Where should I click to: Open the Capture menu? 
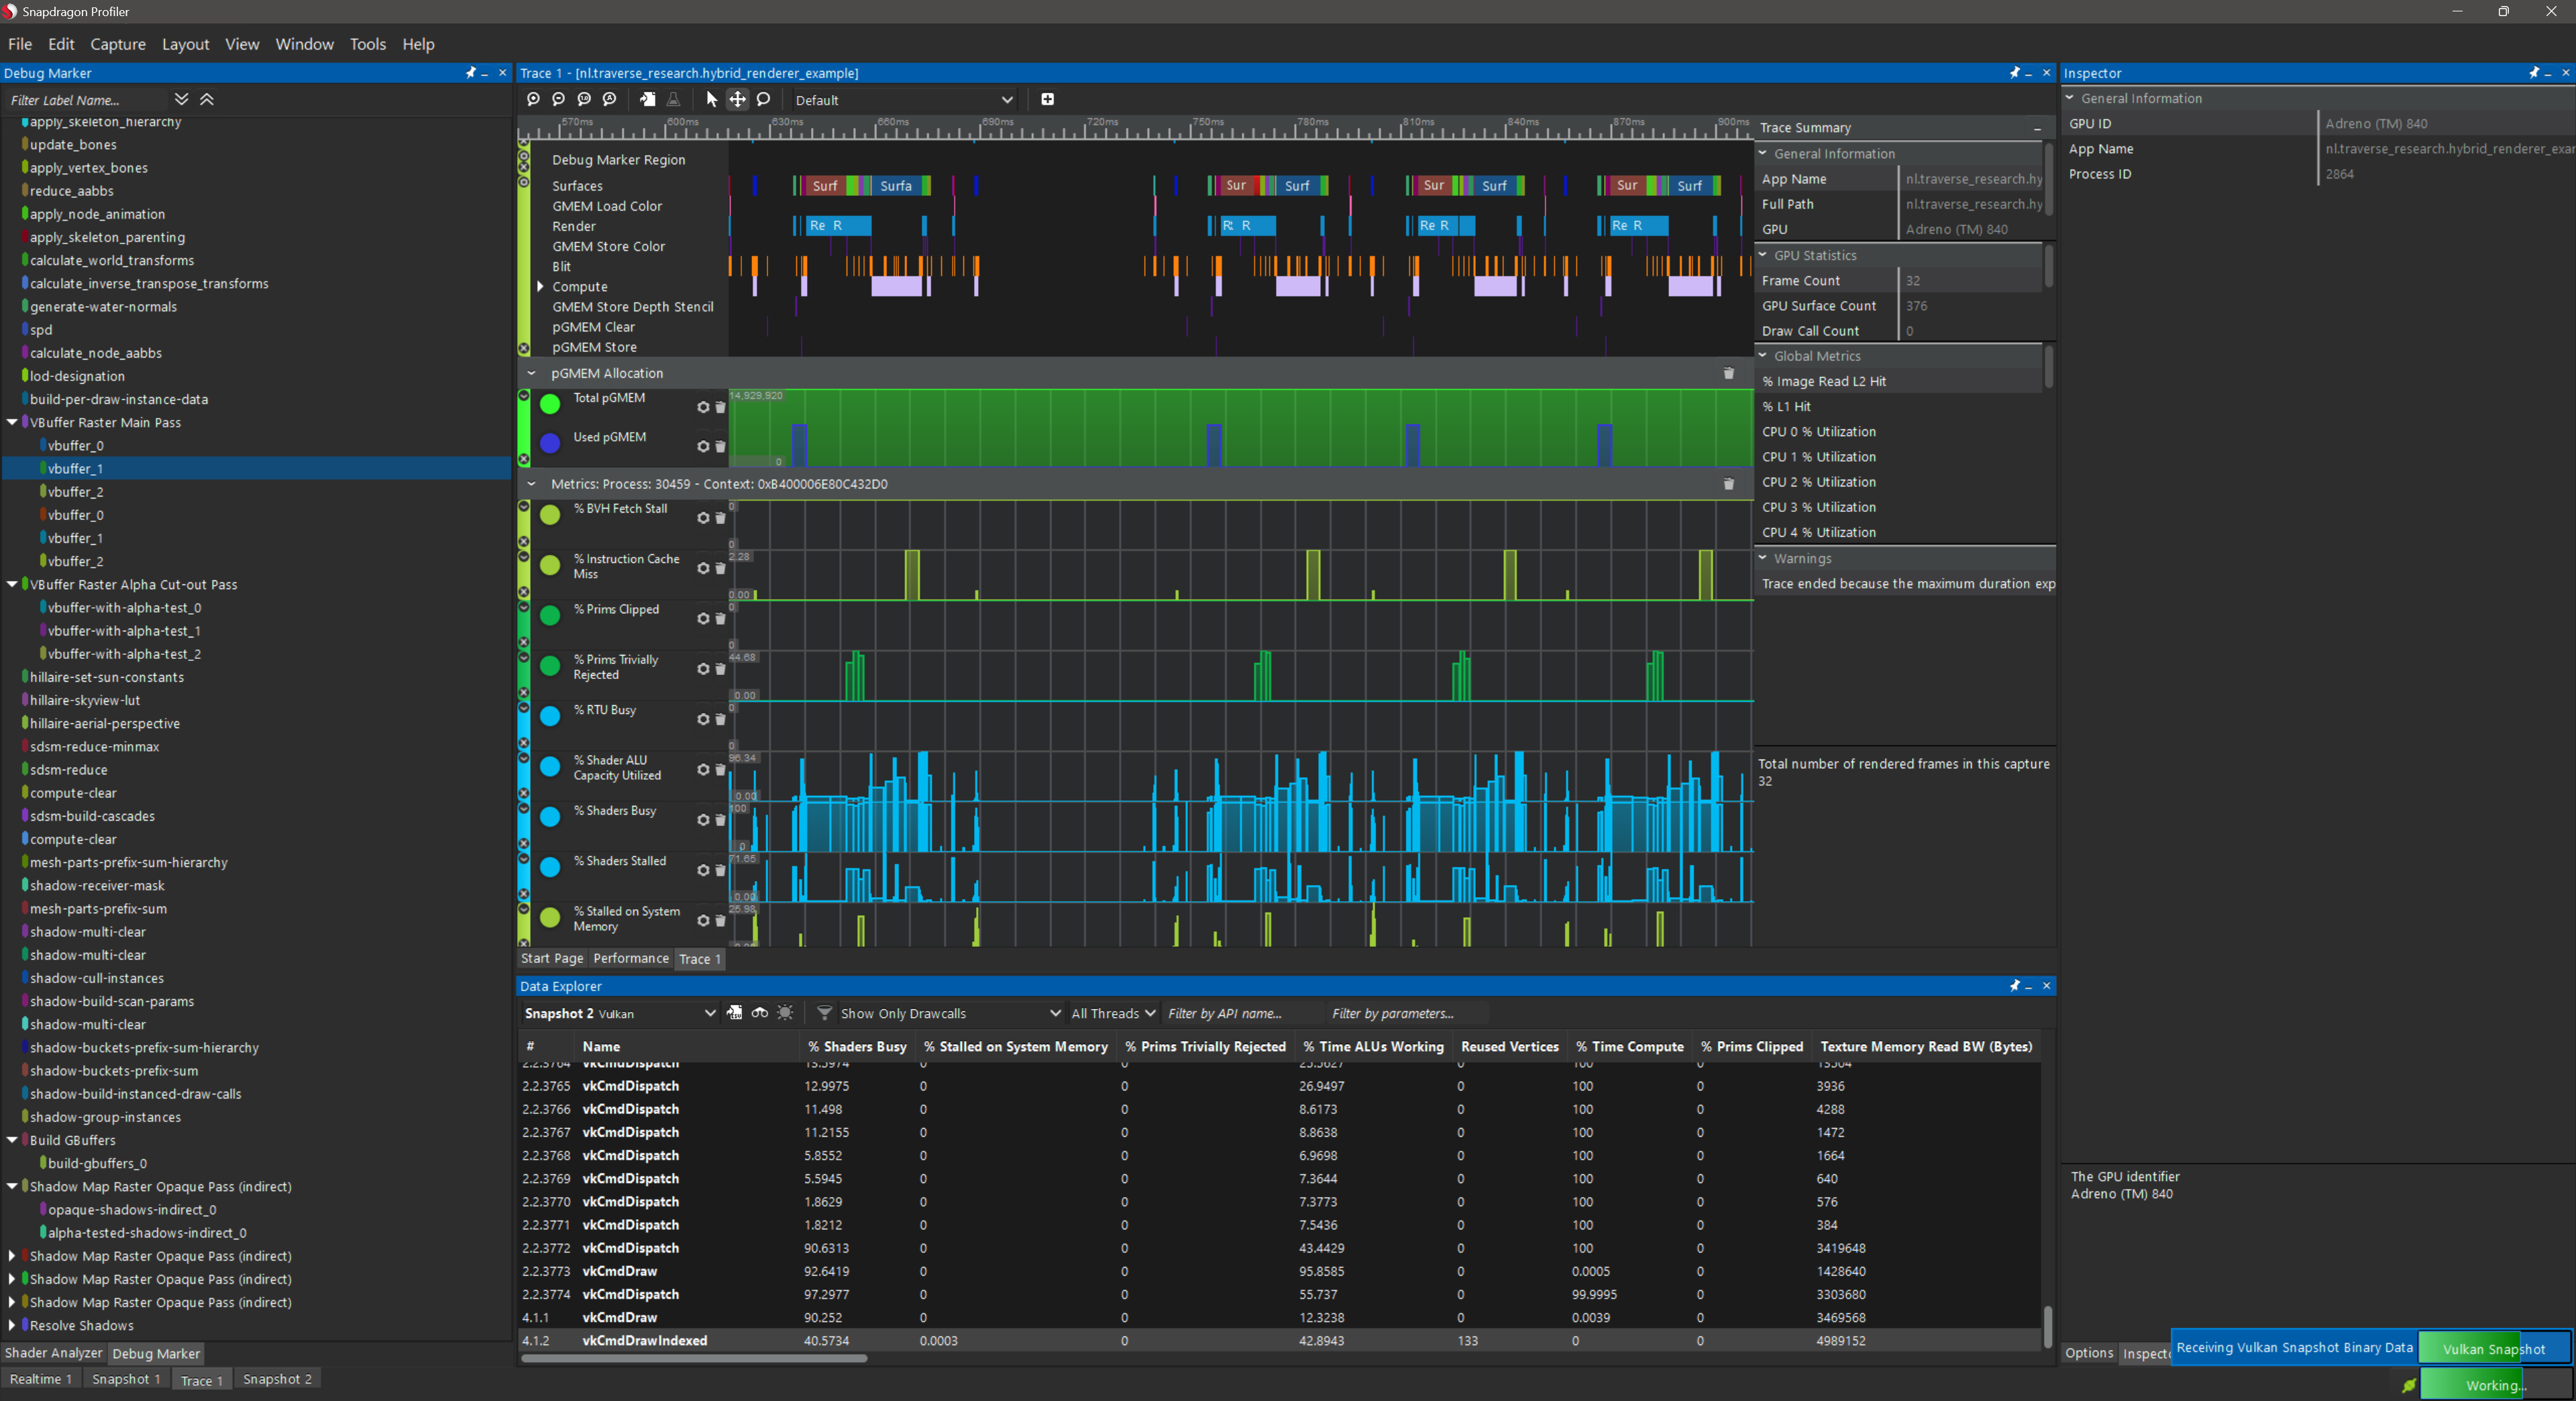[x=118, y=44]
